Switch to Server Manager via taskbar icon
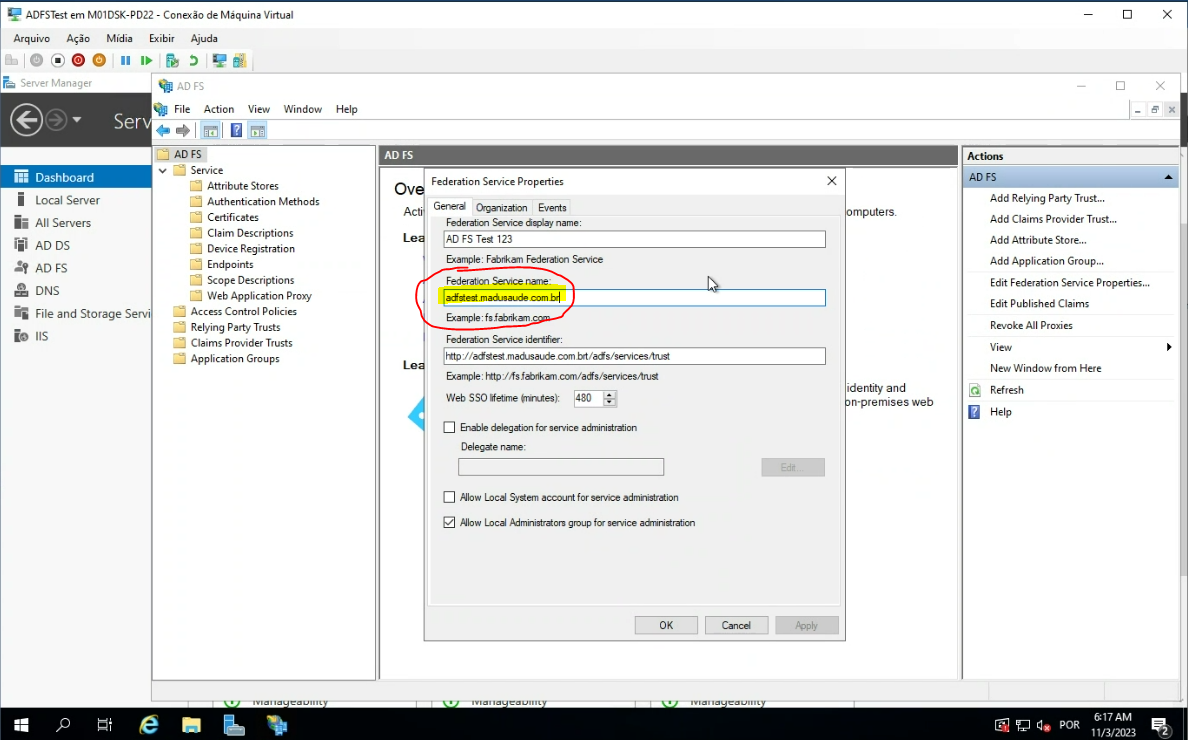The width and height of the screenshot is (1188, 740). coord(234,725)
